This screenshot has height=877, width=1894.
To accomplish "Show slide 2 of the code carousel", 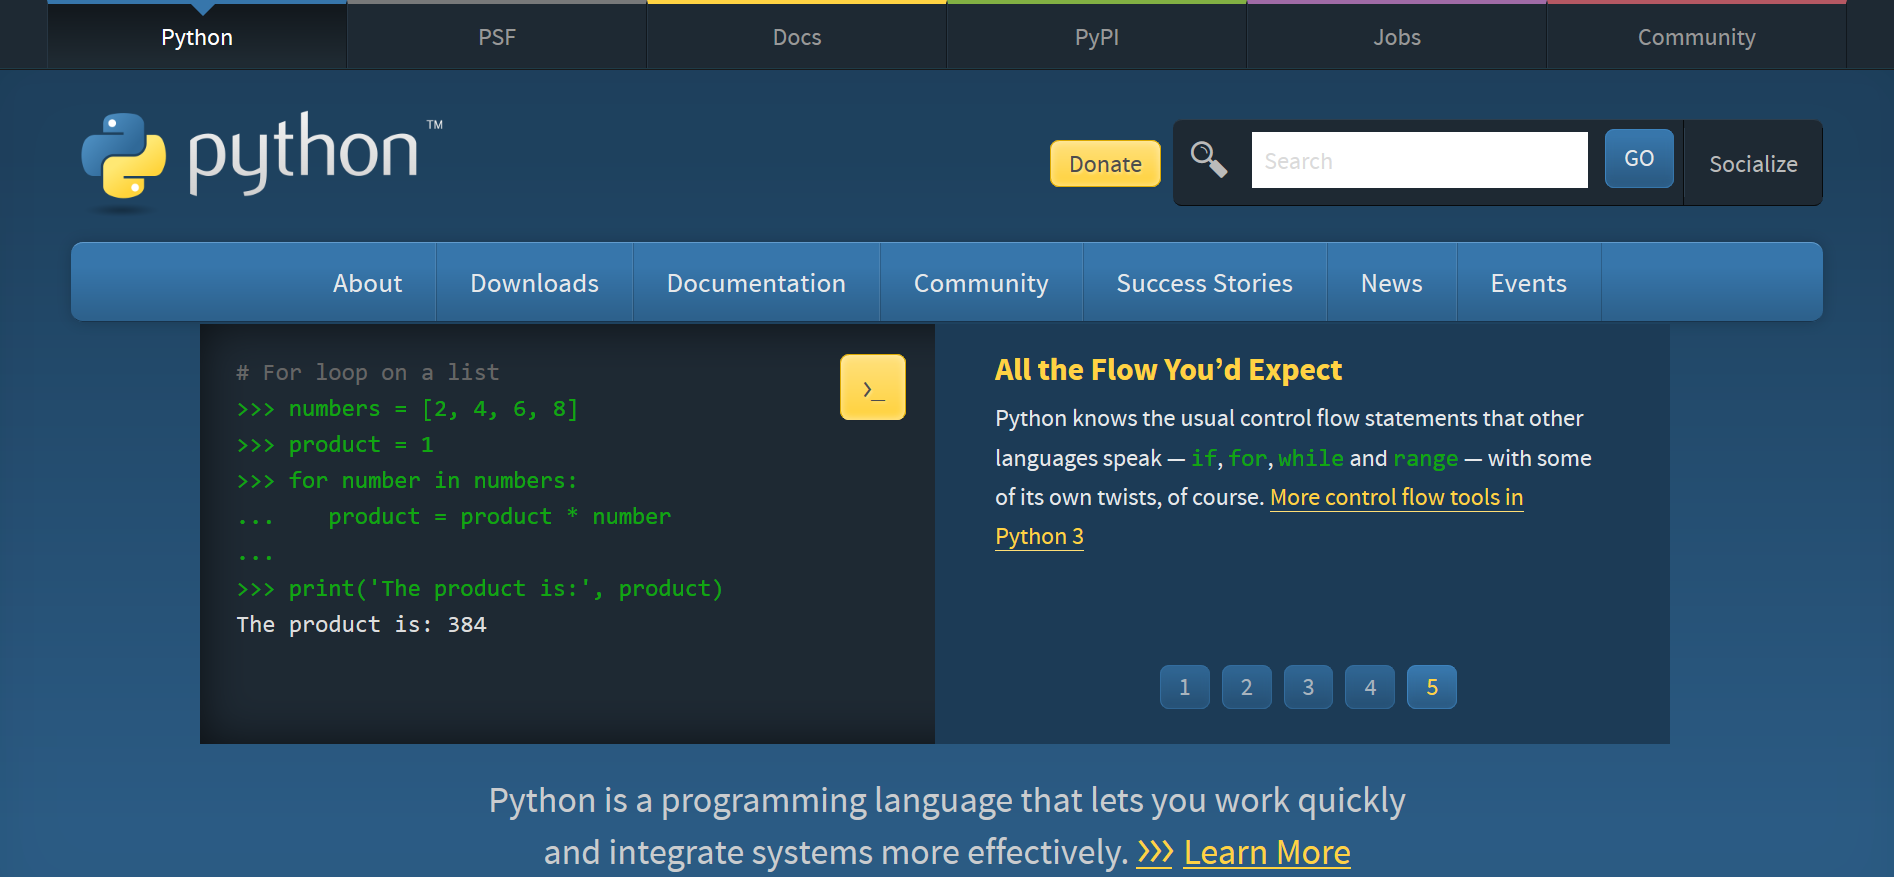I will (1247, 687).
